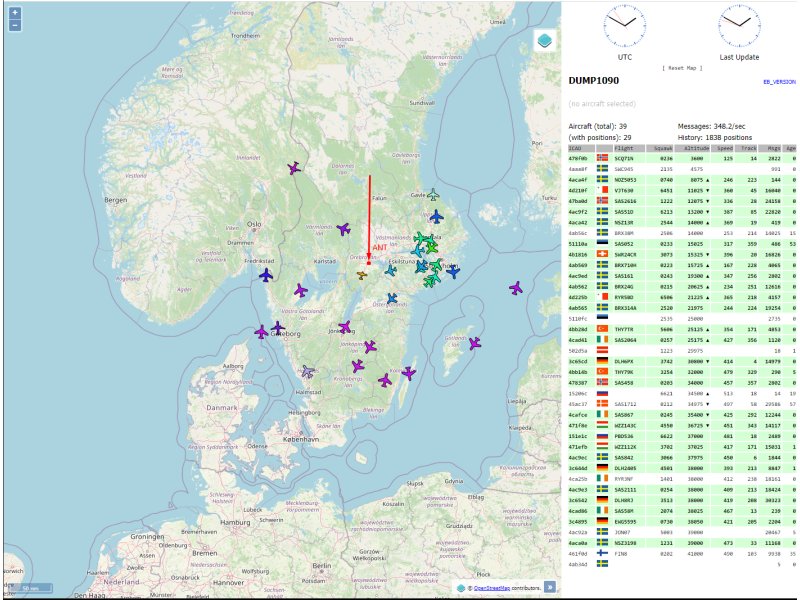Select the SAS052 flight row
Screen dimensions: 800x600
pyautogui.click(x=682, y=244)
